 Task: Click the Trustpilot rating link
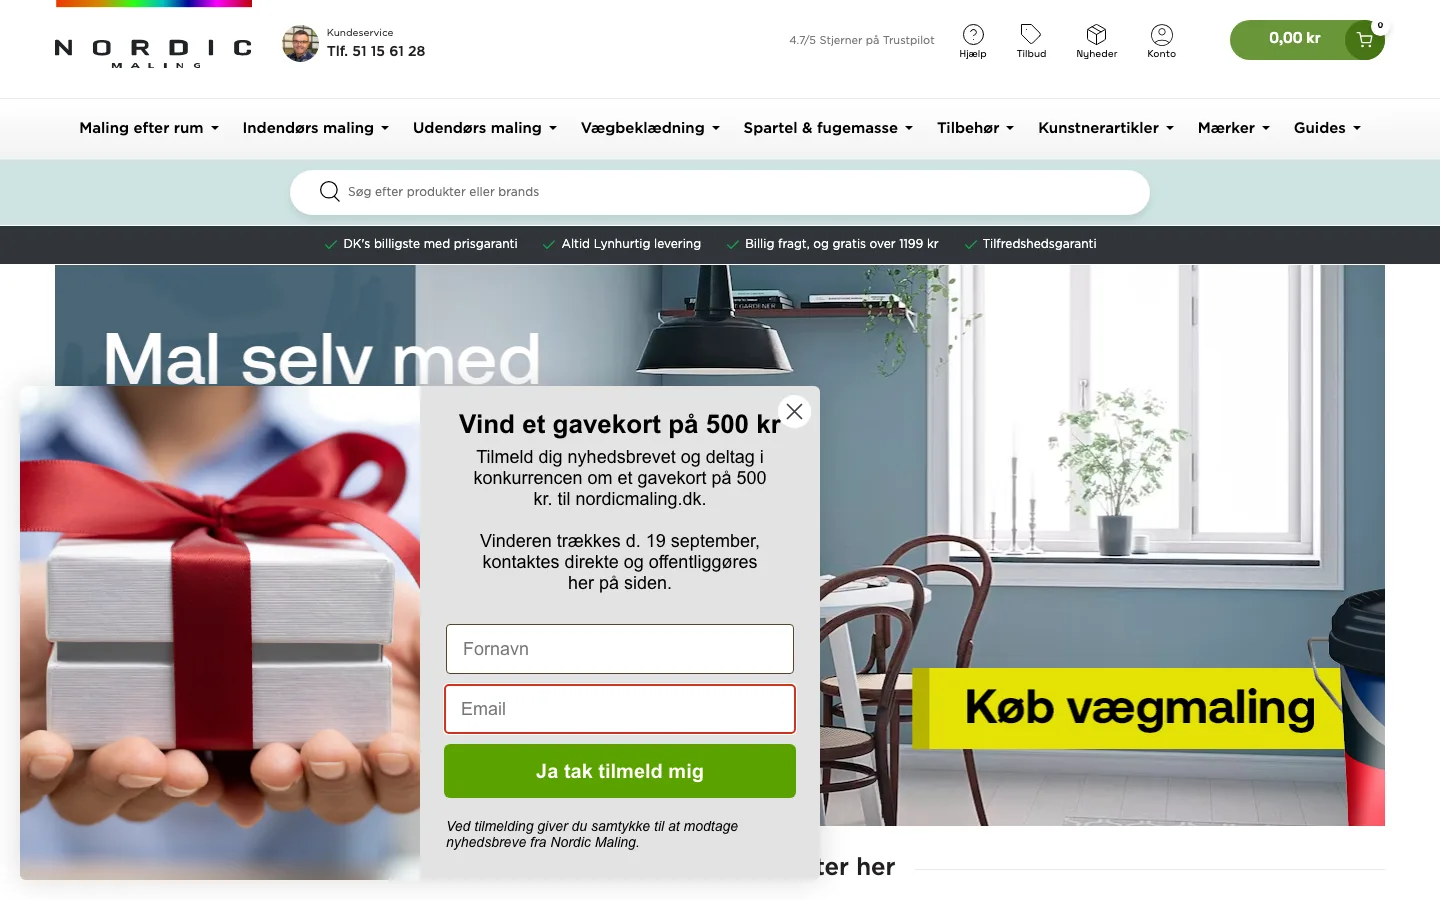(x=862, y=40)
